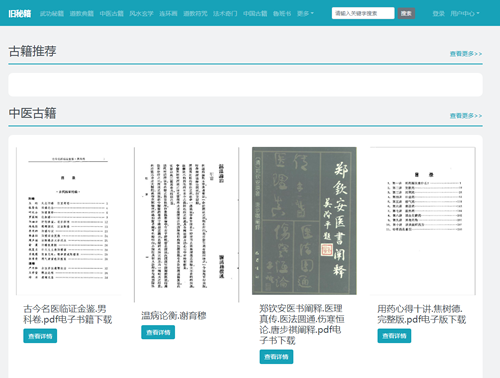The image size is (500, 378).
Task: Expand the 更多 dropdown menu
Action: [x=305, y=14]
